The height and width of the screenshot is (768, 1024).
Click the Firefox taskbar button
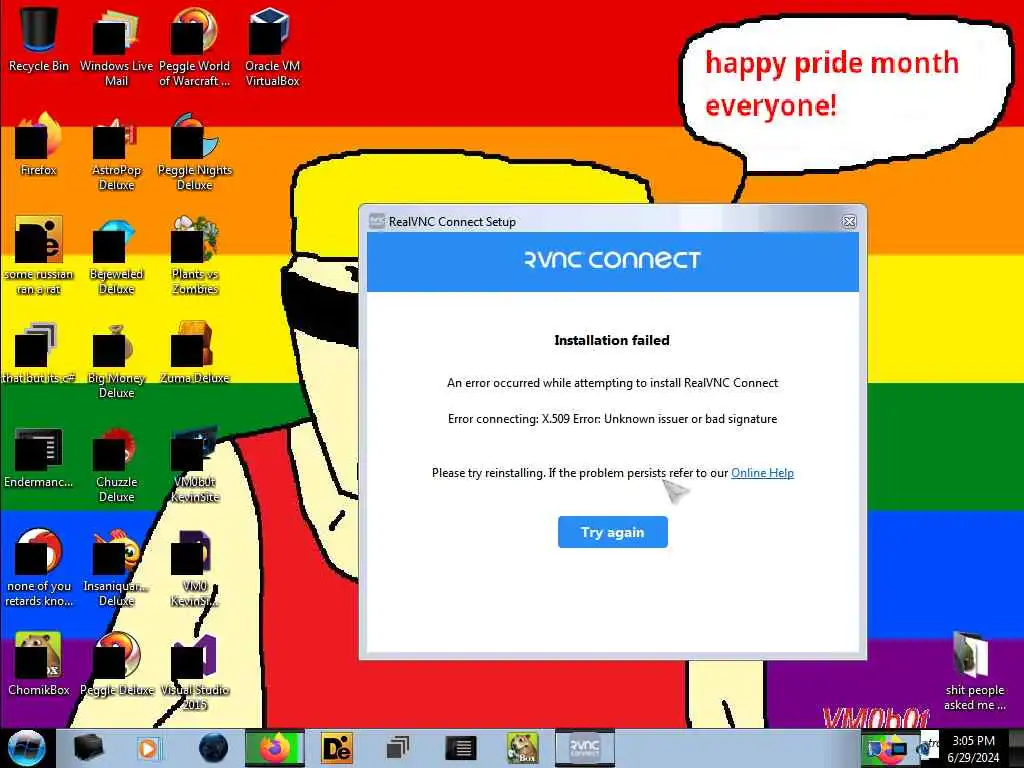coord(274,748)
